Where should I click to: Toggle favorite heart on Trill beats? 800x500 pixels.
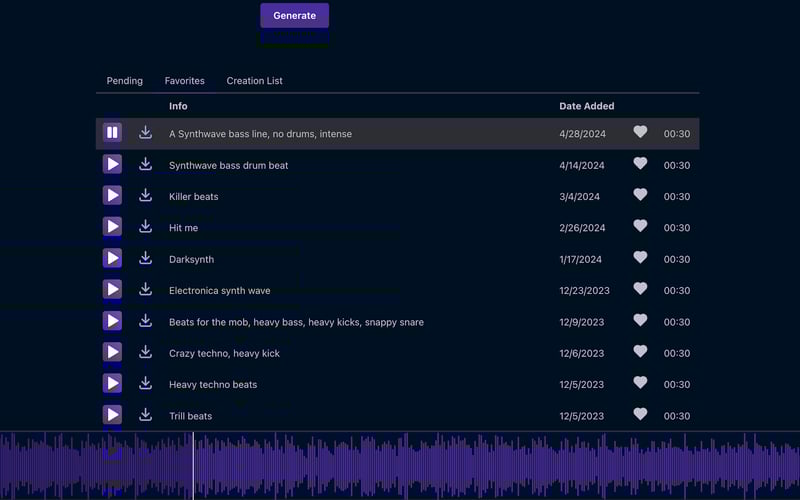pyautogui.click(x=640, y=414)
